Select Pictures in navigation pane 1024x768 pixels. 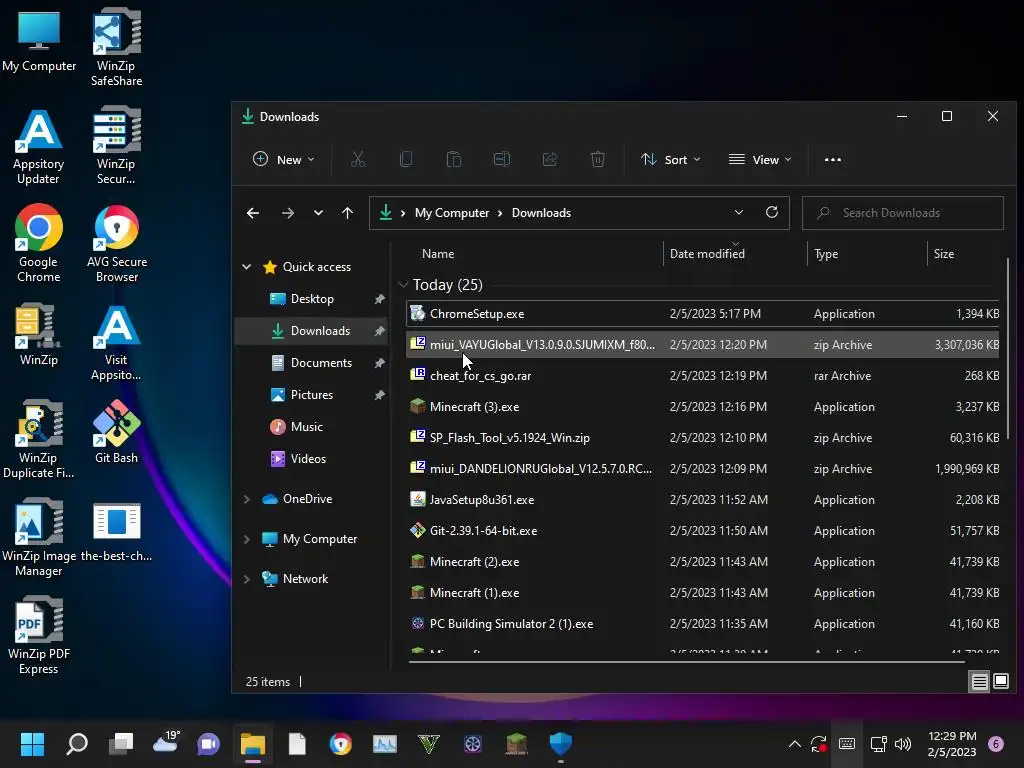(x=312, y=394)
